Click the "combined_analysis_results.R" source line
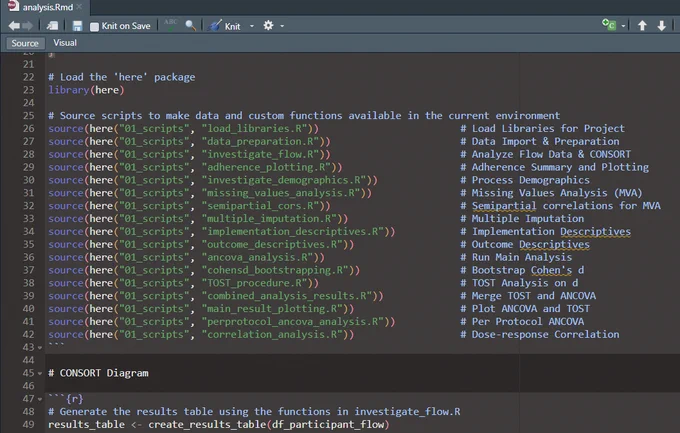 point(216,296)
